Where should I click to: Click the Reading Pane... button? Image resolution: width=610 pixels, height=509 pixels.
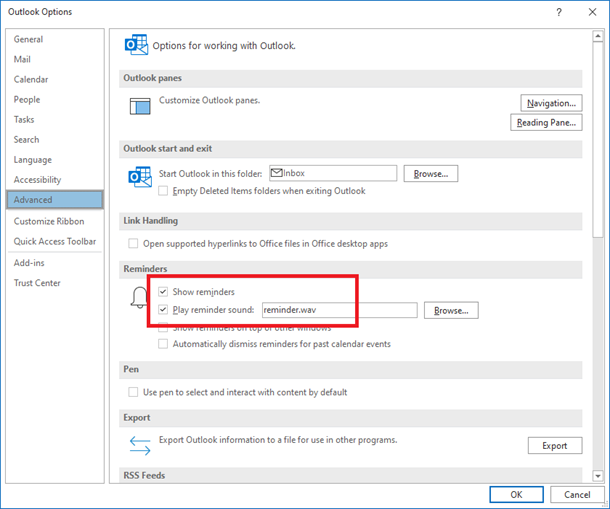(x=546, y=123)
